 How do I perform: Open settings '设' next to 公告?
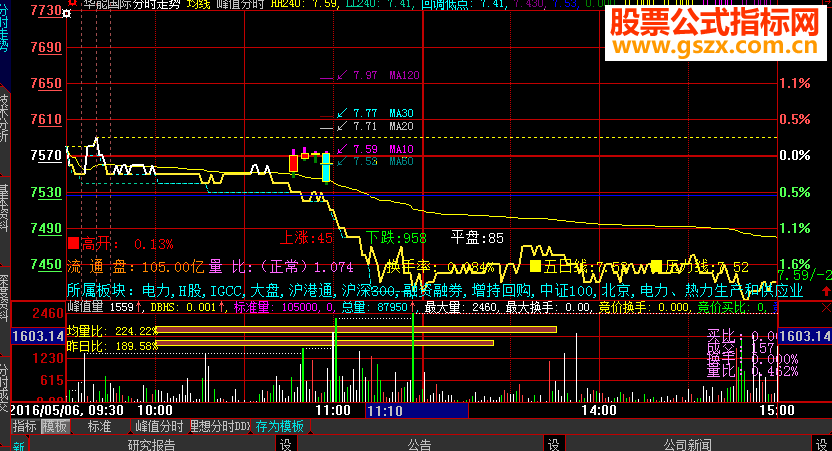point(553,444)
